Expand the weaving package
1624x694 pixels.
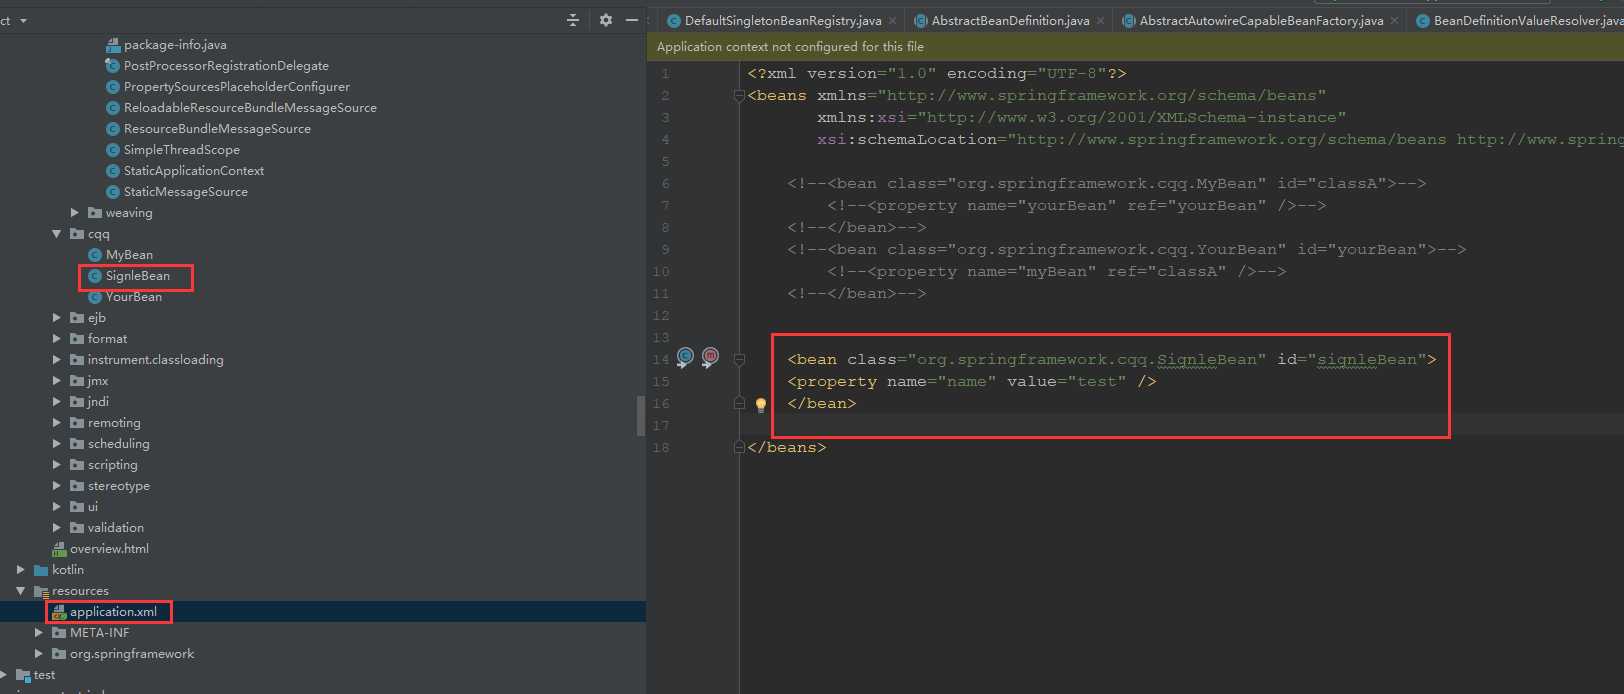pos(75,213)
